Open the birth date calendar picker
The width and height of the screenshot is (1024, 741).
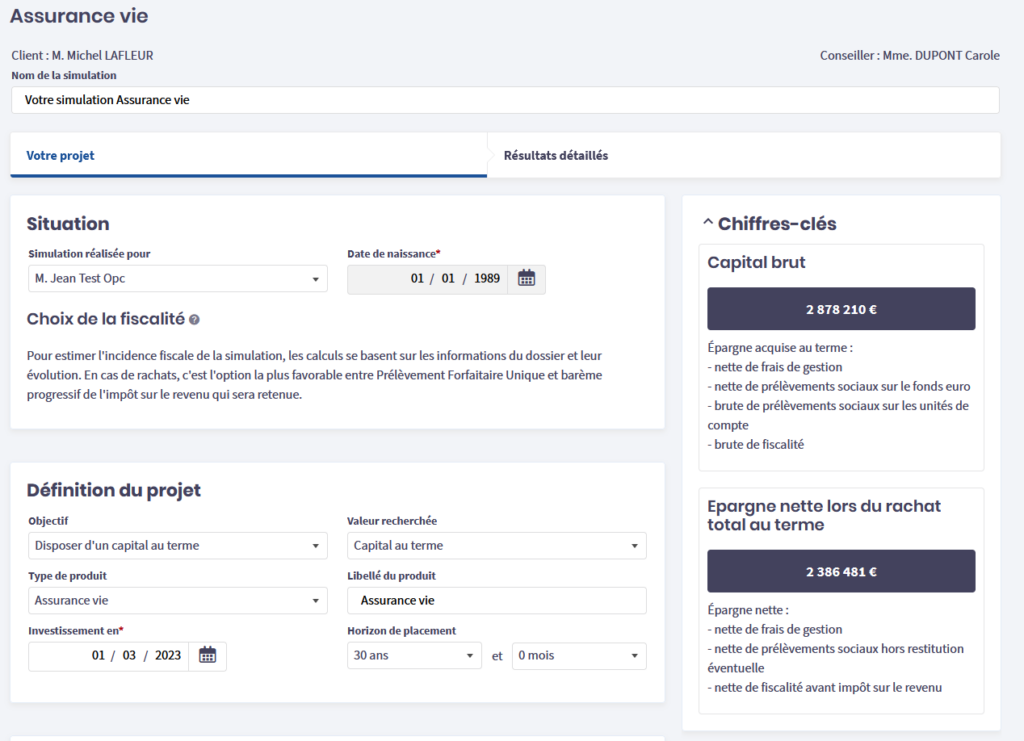526,279
